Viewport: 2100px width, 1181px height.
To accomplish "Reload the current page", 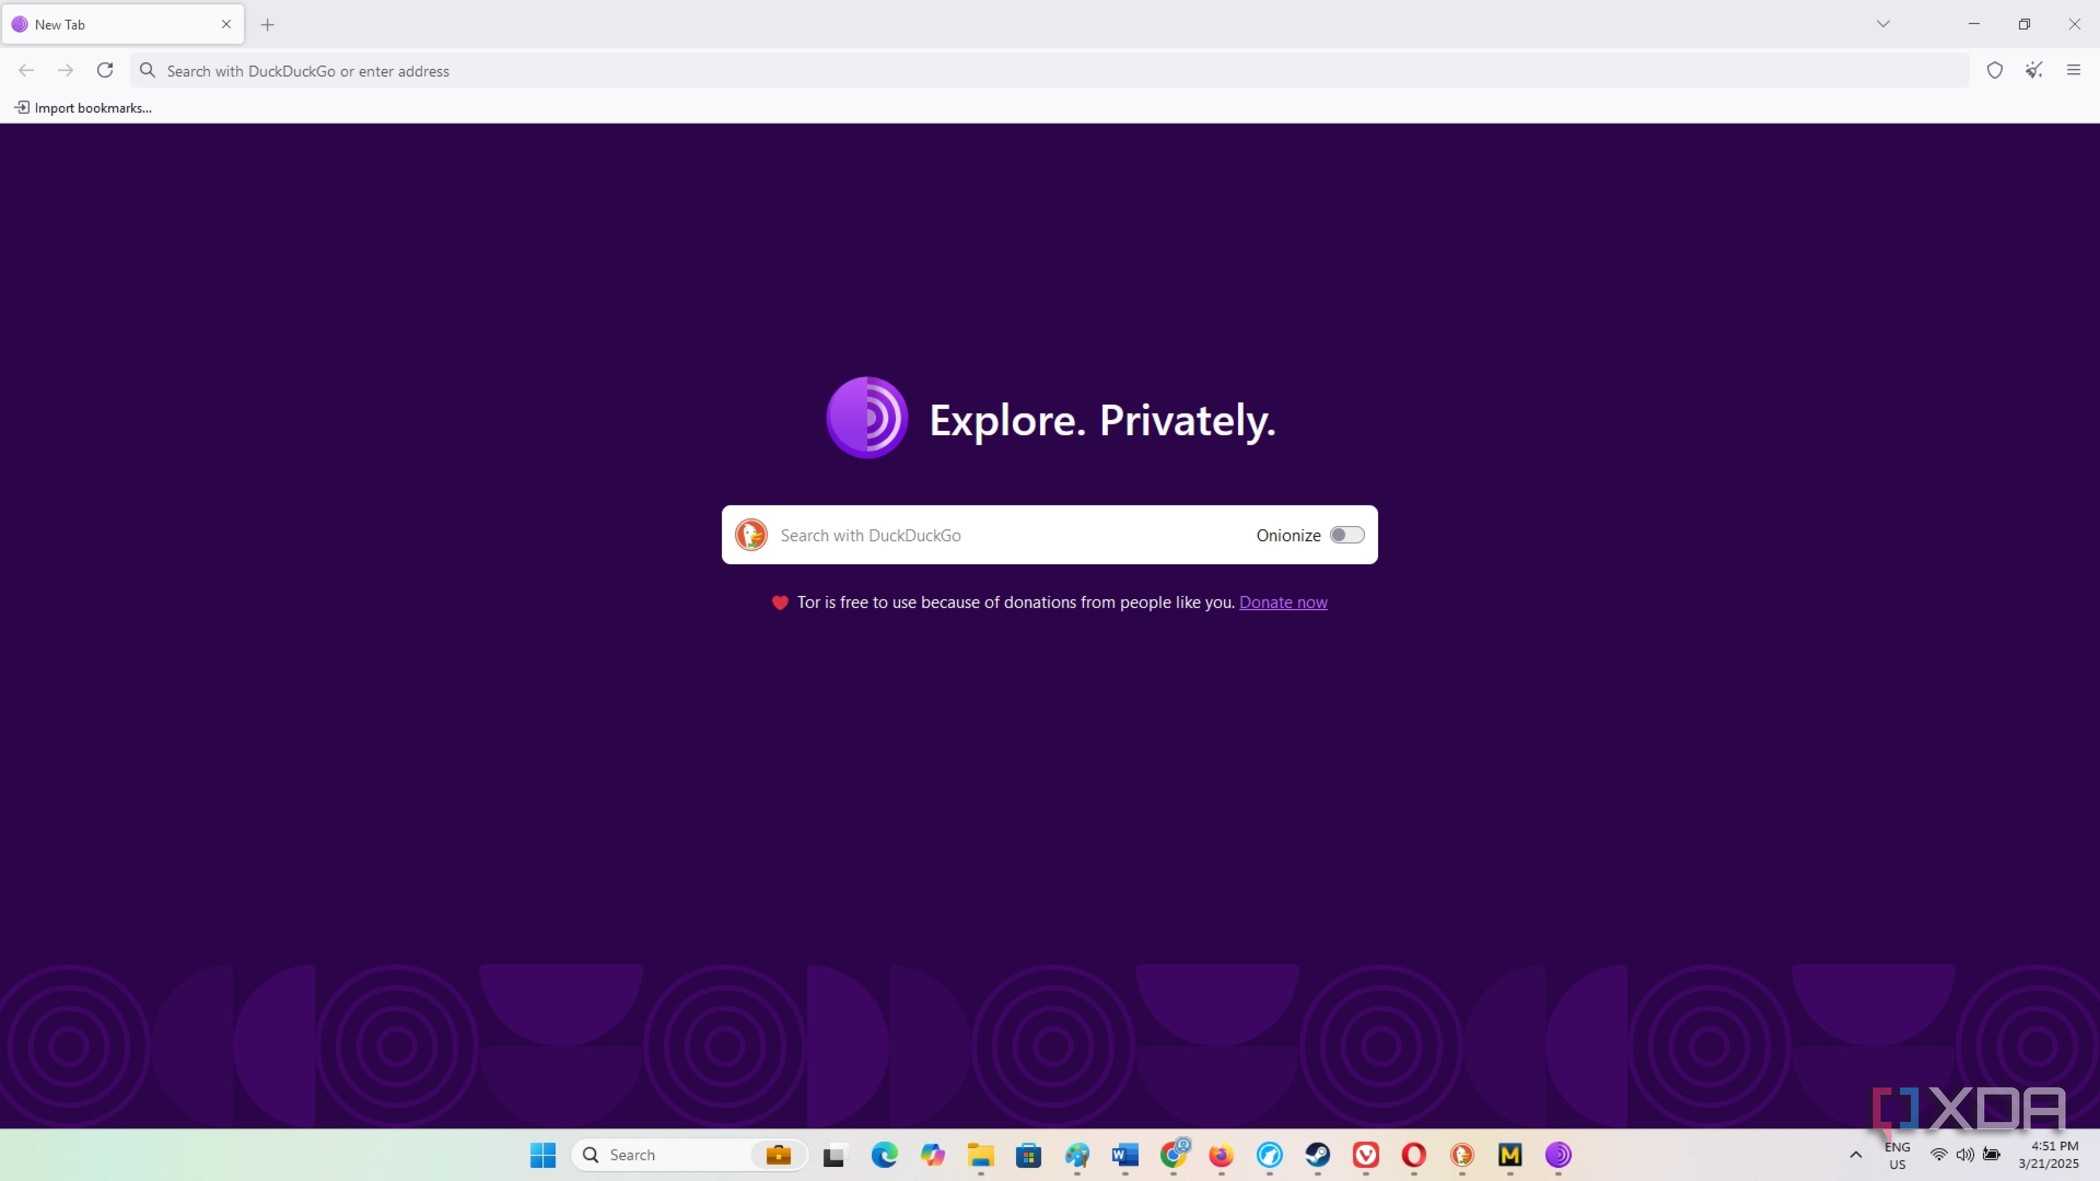I will point(105,70).
